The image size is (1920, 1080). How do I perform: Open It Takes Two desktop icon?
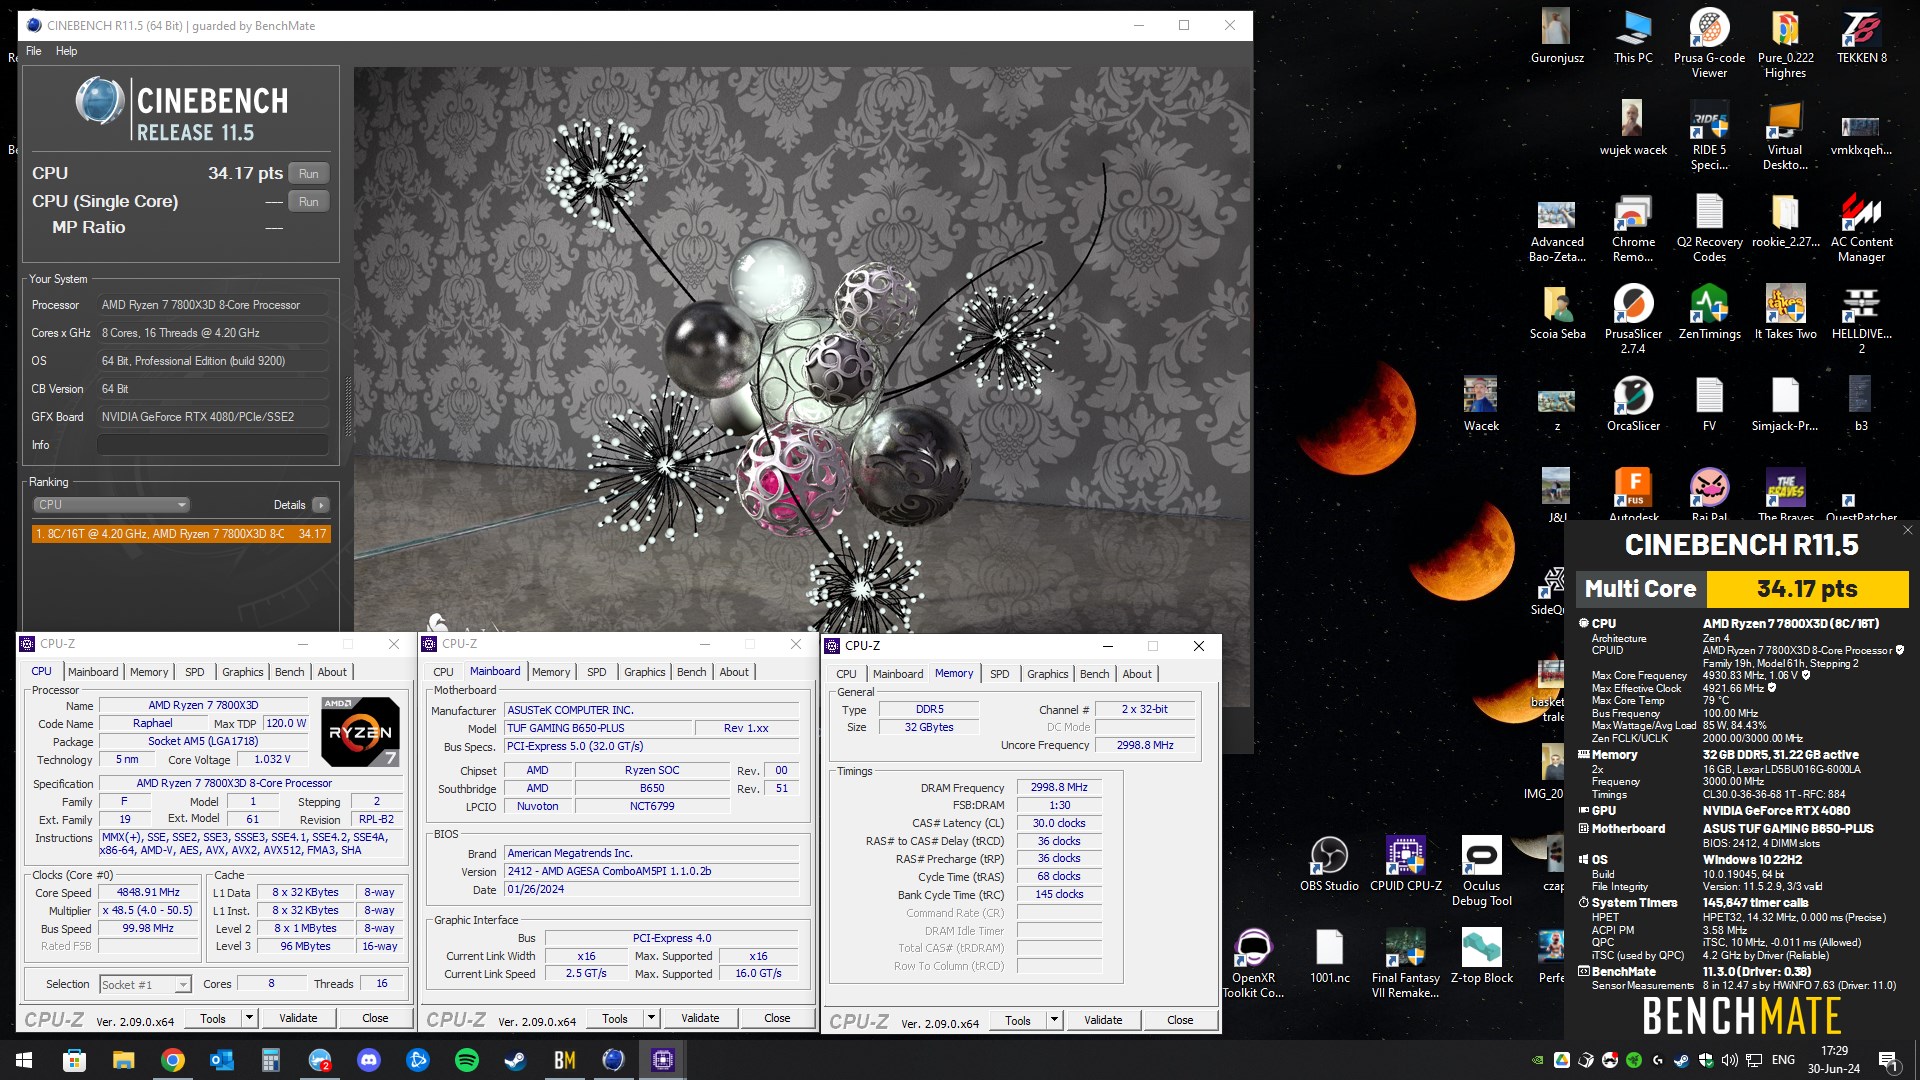(1785, 312)
